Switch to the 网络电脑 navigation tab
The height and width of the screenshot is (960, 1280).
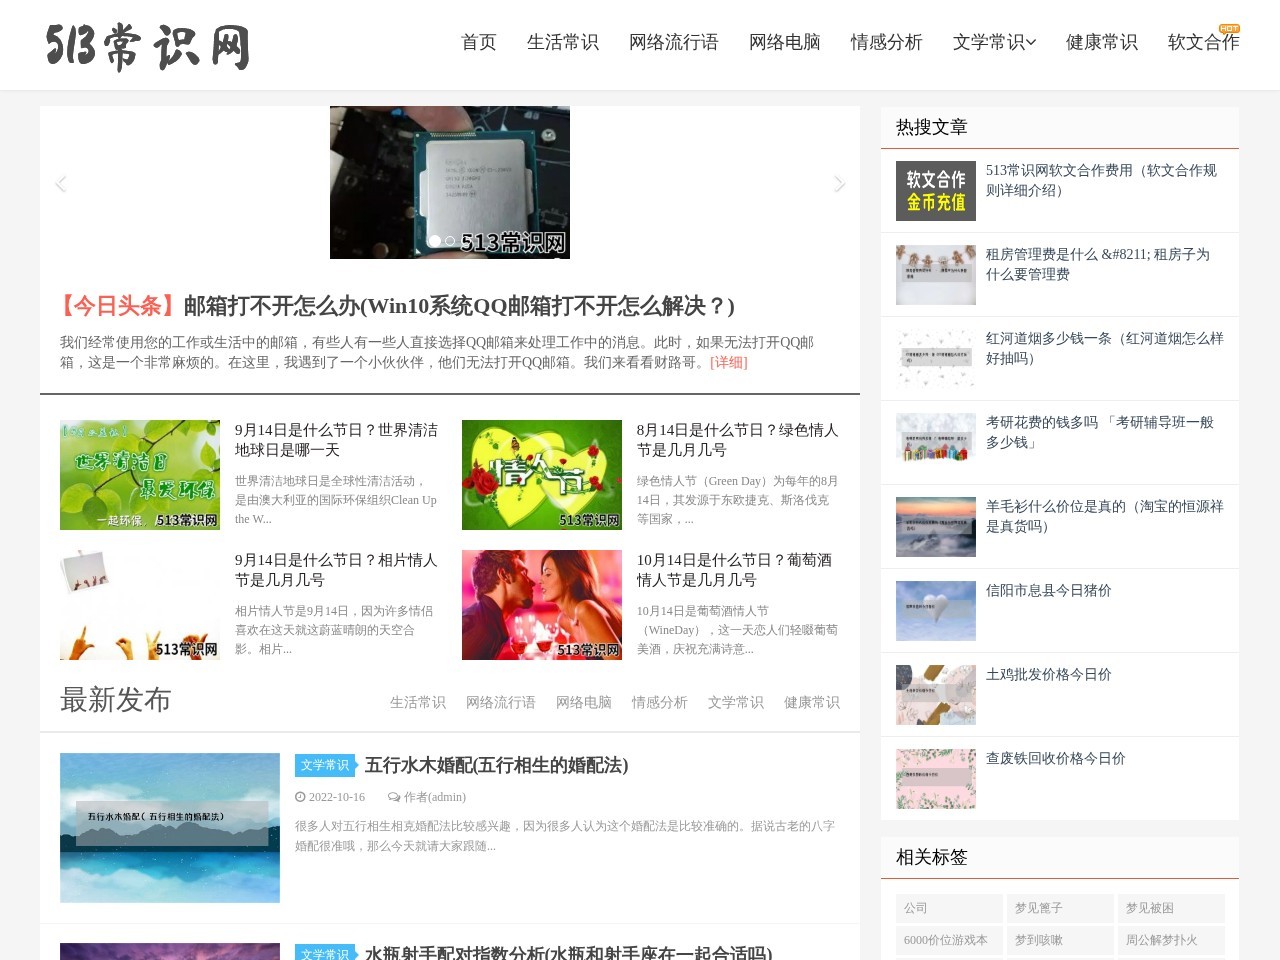[784, 43]
